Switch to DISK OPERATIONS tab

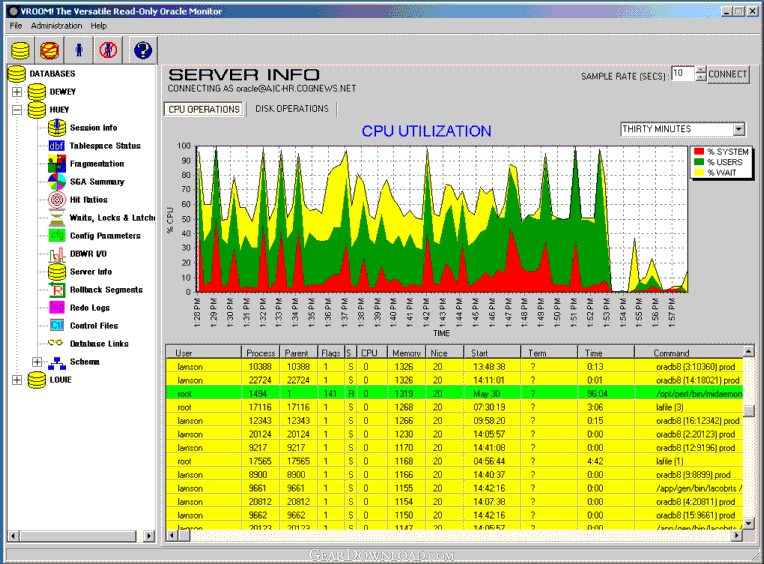click(292, 109)
